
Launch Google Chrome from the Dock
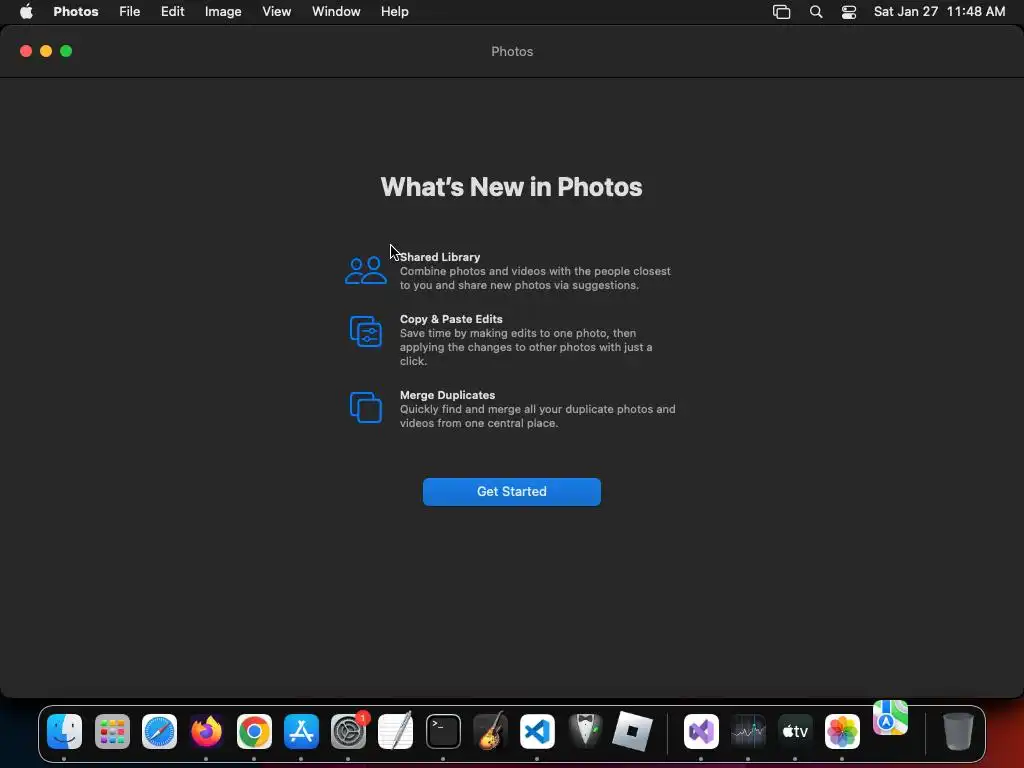coord(254,731)
